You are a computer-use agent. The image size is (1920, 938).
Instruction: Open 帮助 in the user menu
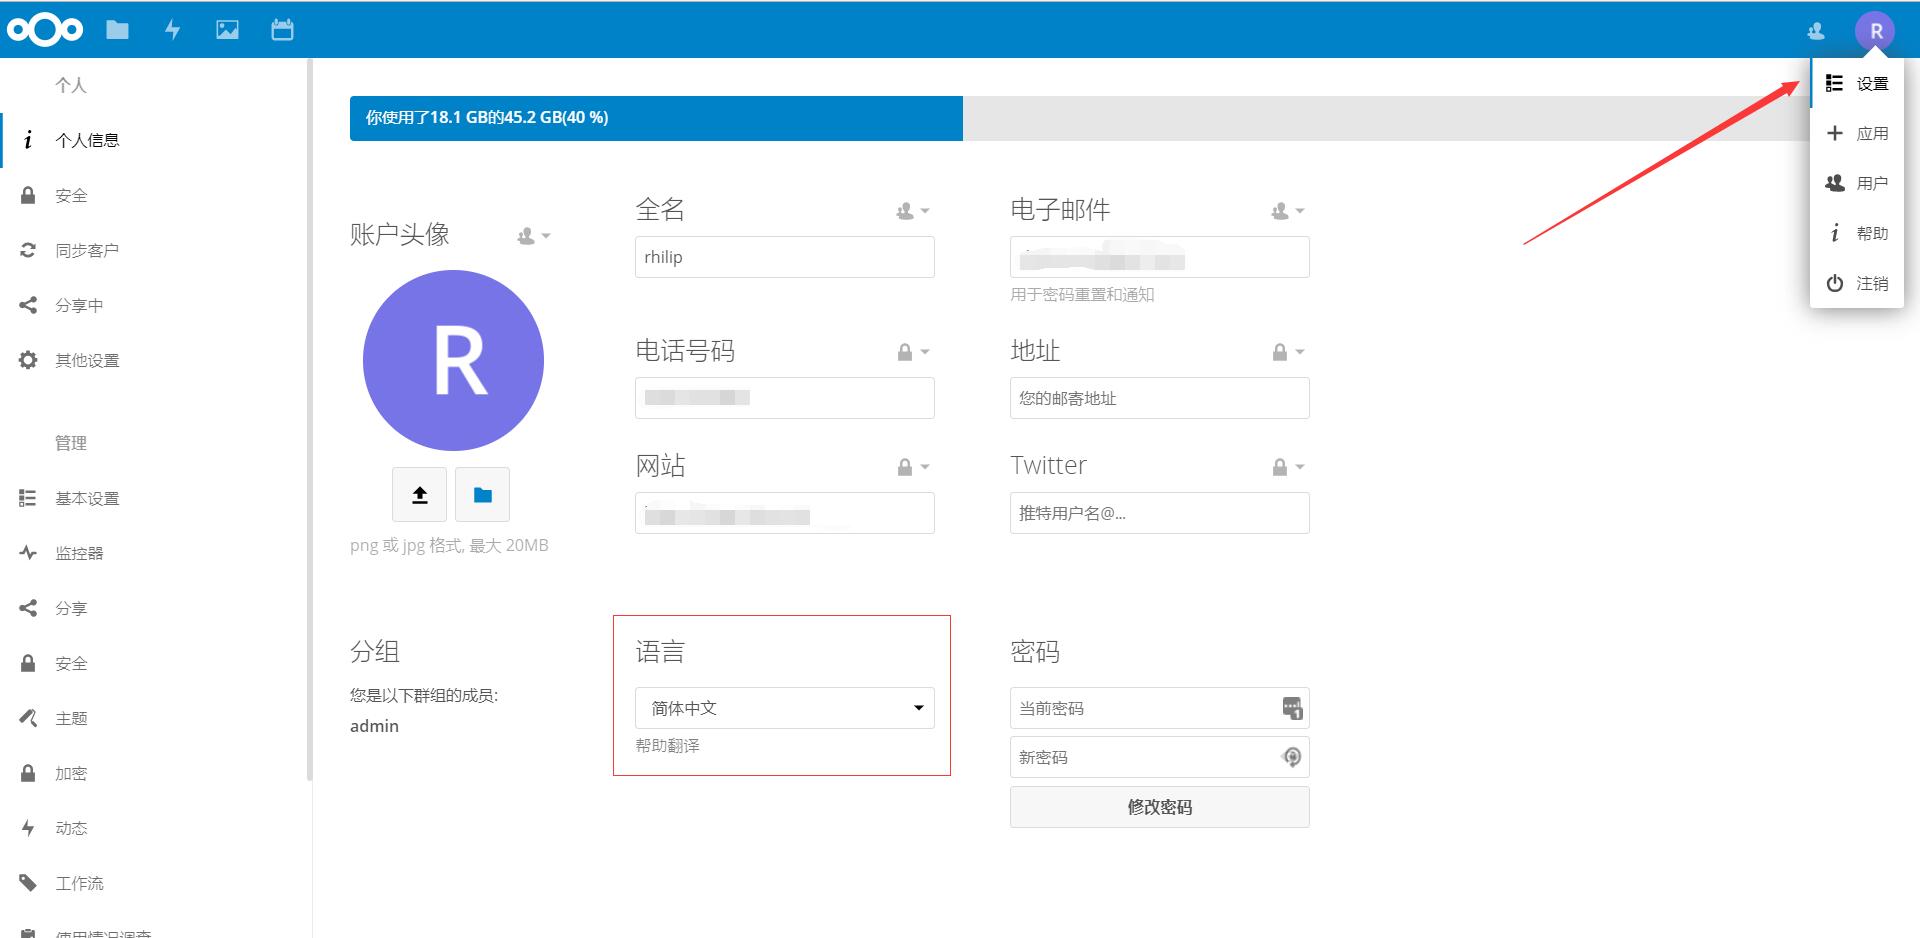click(x=1857, y=234)
